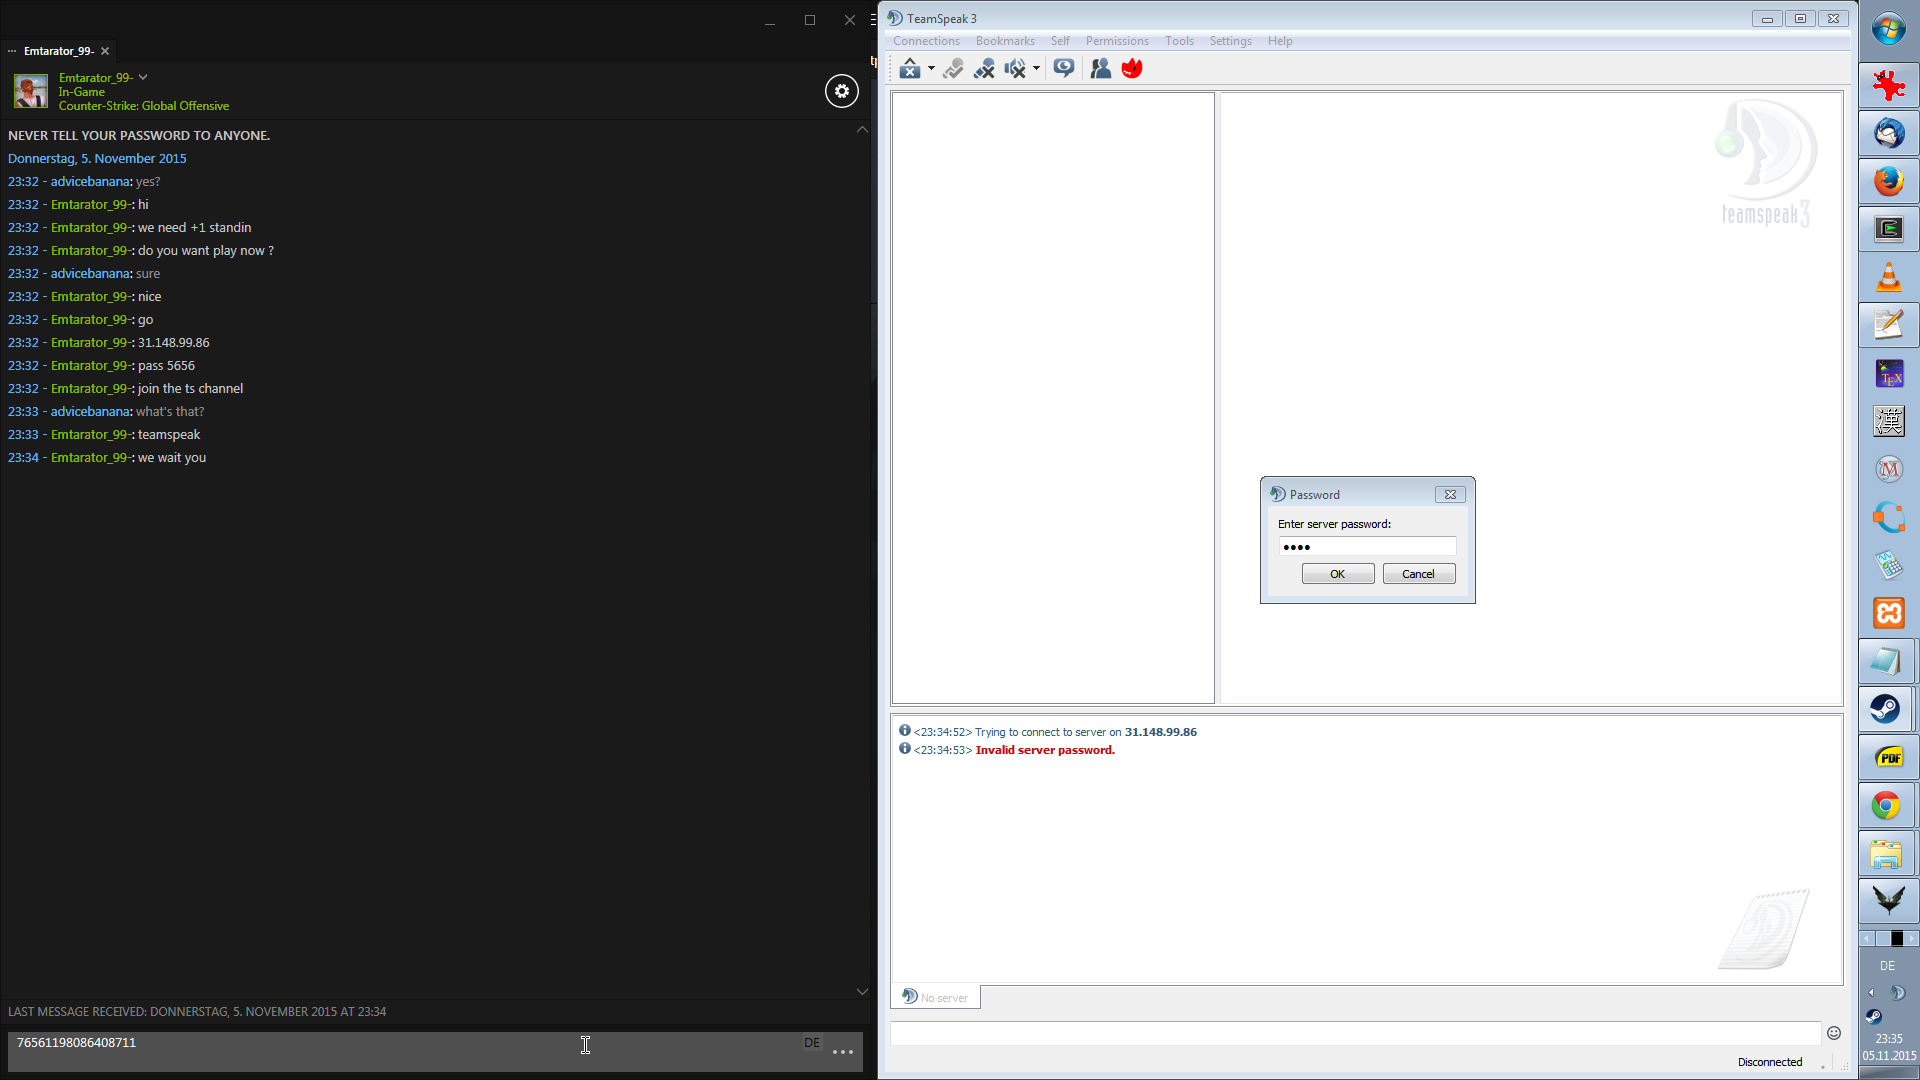This screenshot has height=1080, width=1920.
Task: Click the emoticon smiley icon in TeamSpeak
Action: click(x=1833, y=1033)
